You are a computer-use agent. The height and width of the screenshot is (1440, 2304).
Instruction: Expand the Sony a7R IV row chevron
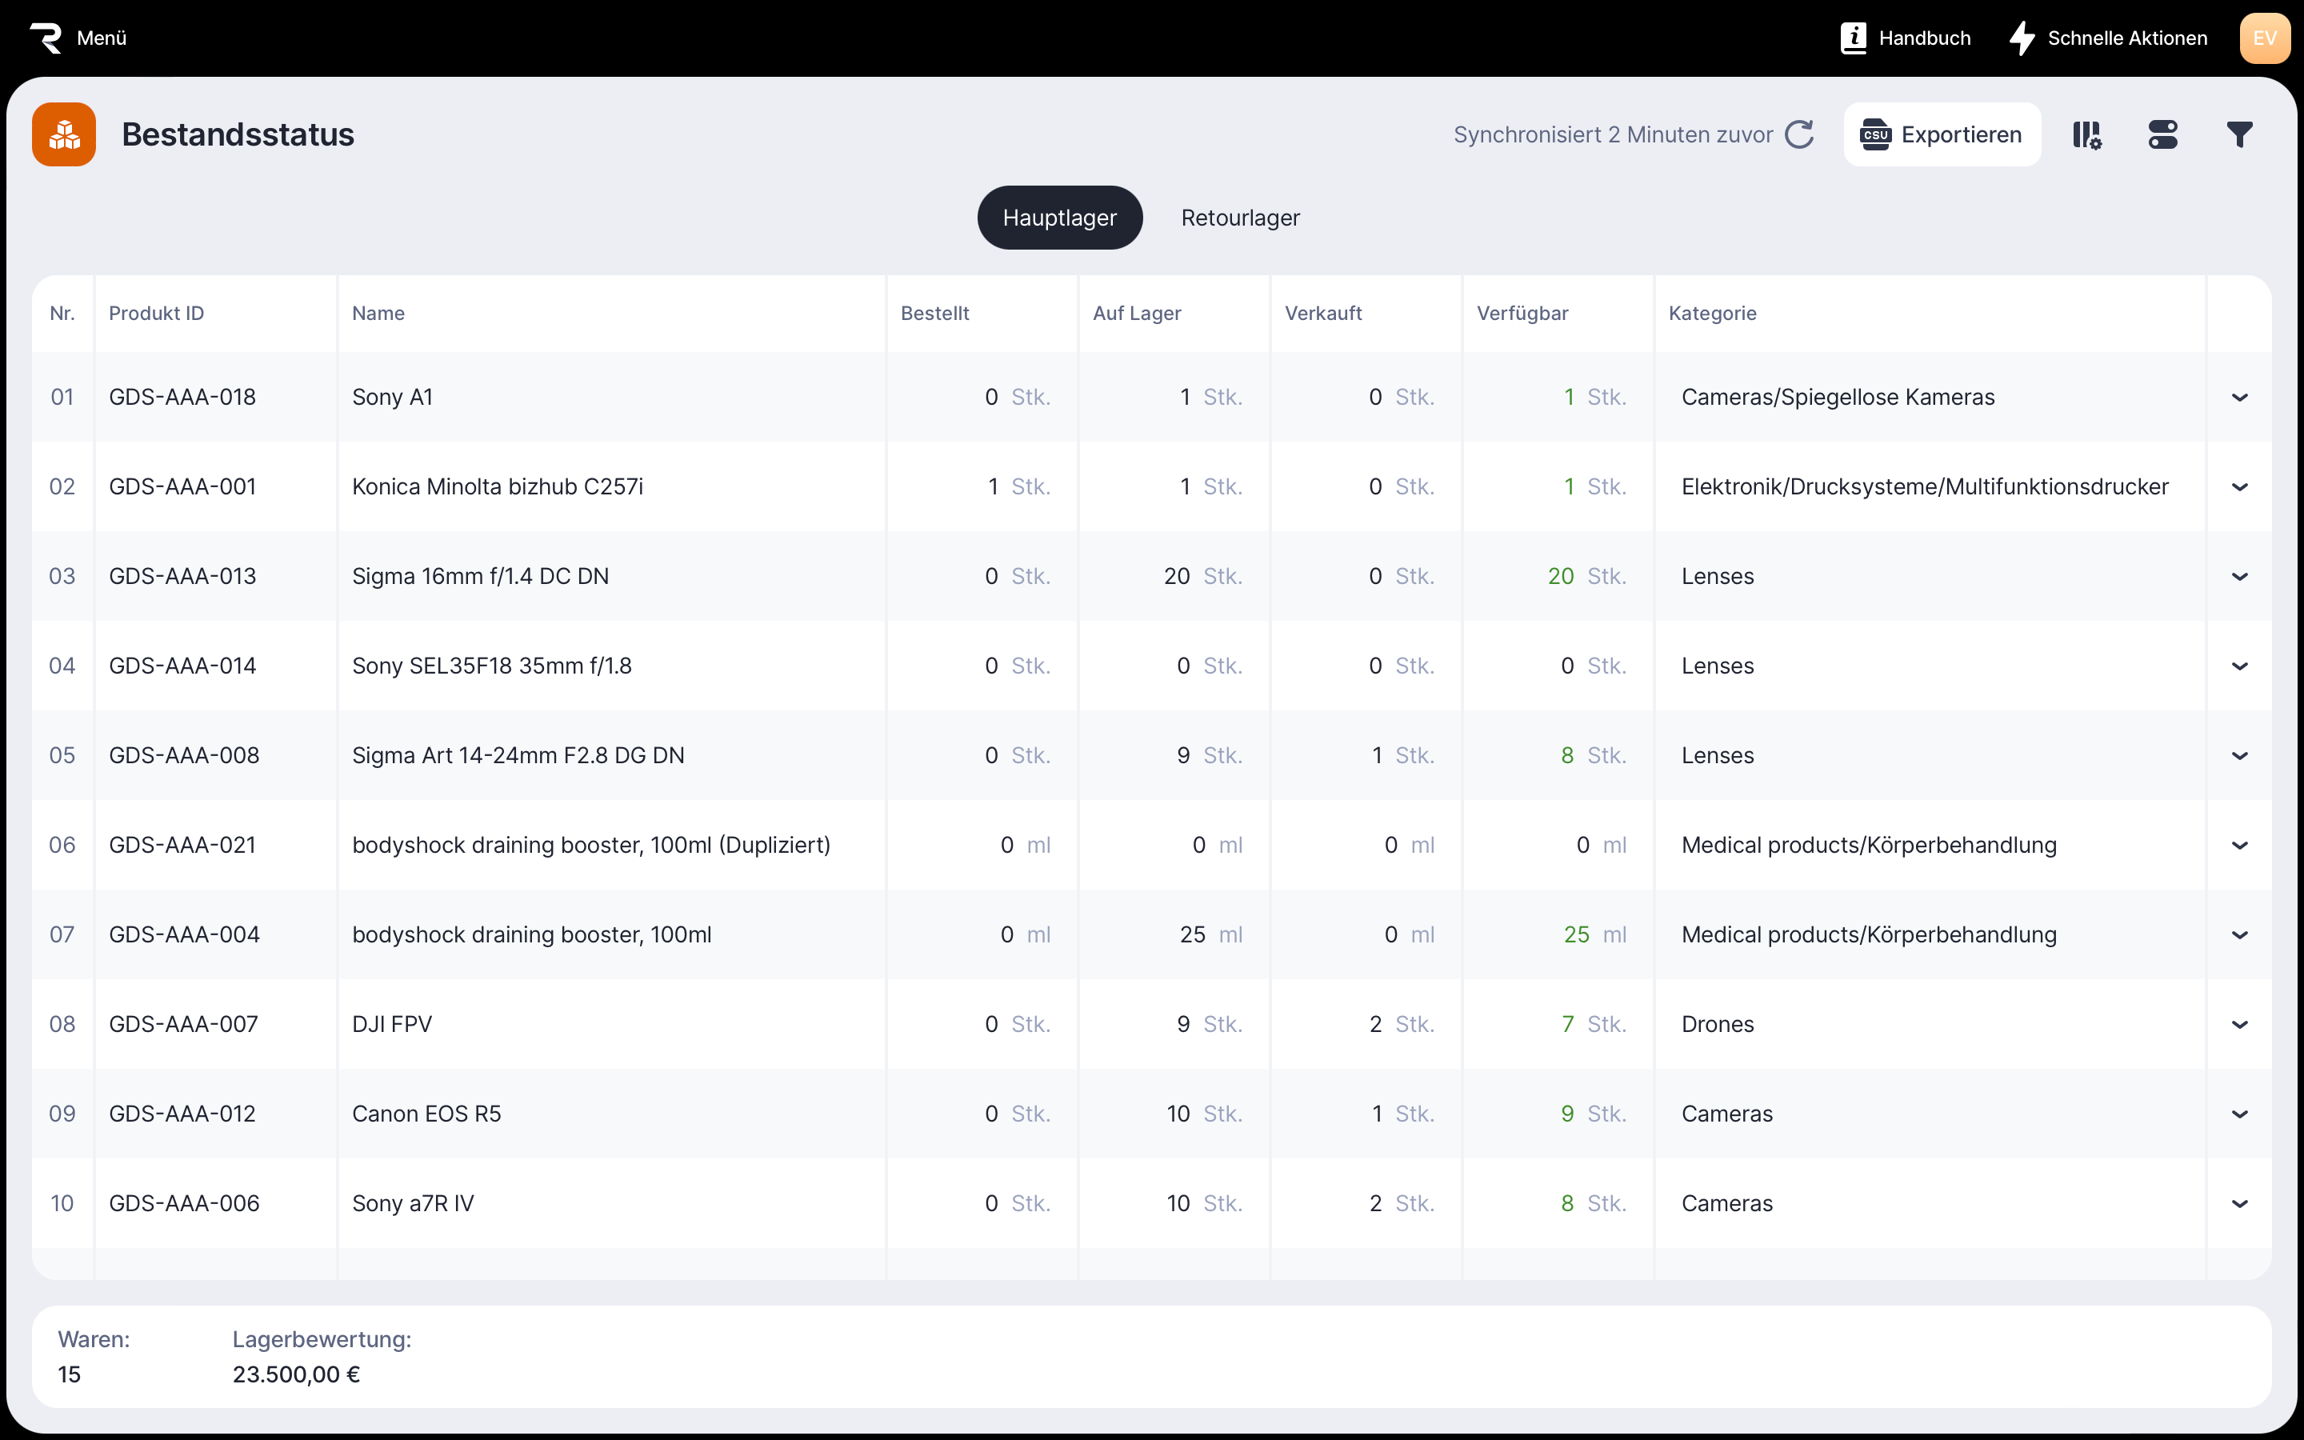tap(2239, 1204)
